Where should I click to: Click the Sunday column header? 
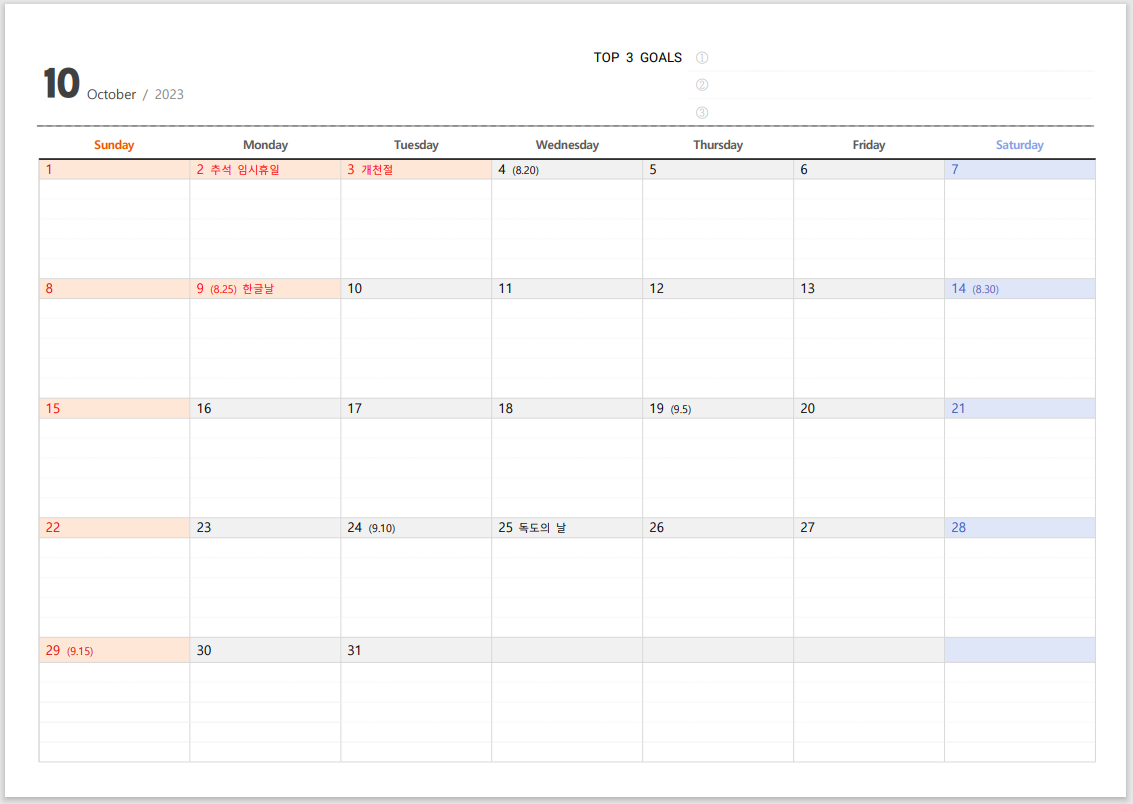114,144
